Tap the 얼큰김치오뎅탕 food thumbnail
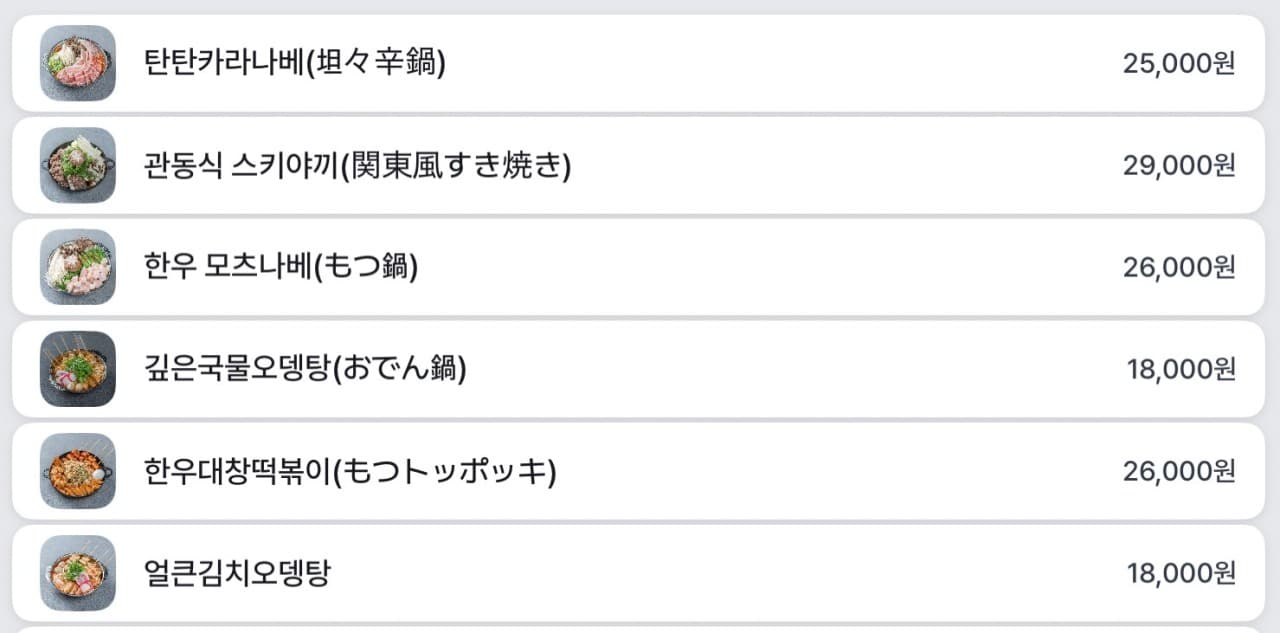 (78, 573)
